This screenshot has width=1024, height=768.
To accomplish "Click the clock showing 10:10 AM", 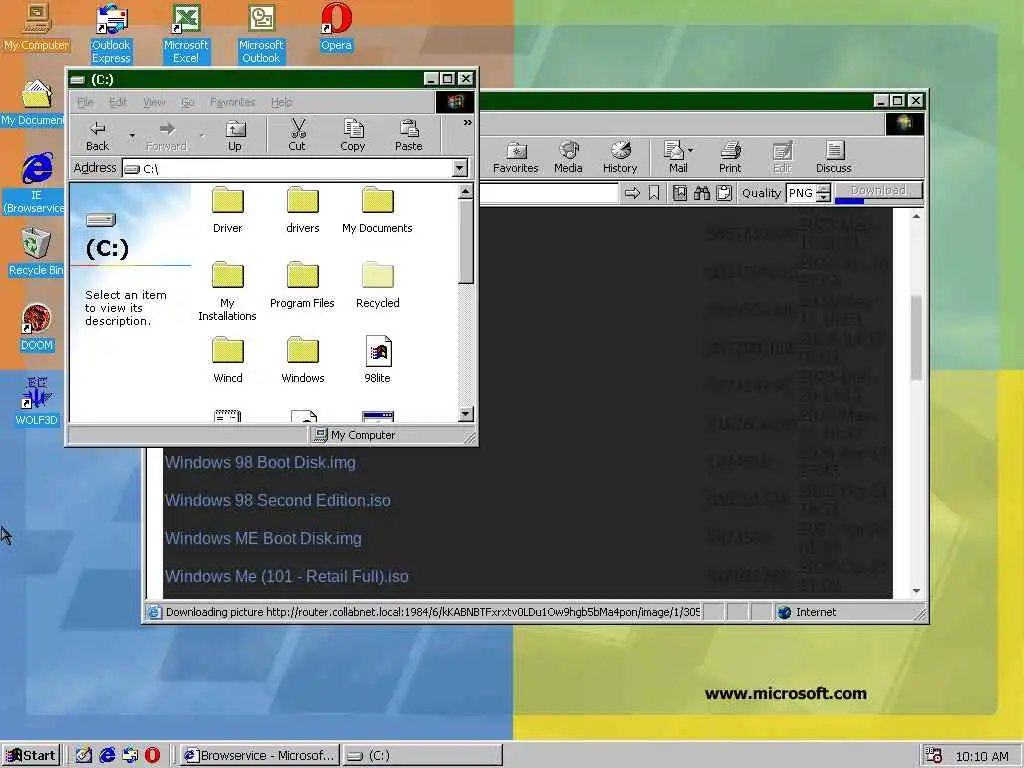I will 982,756.
